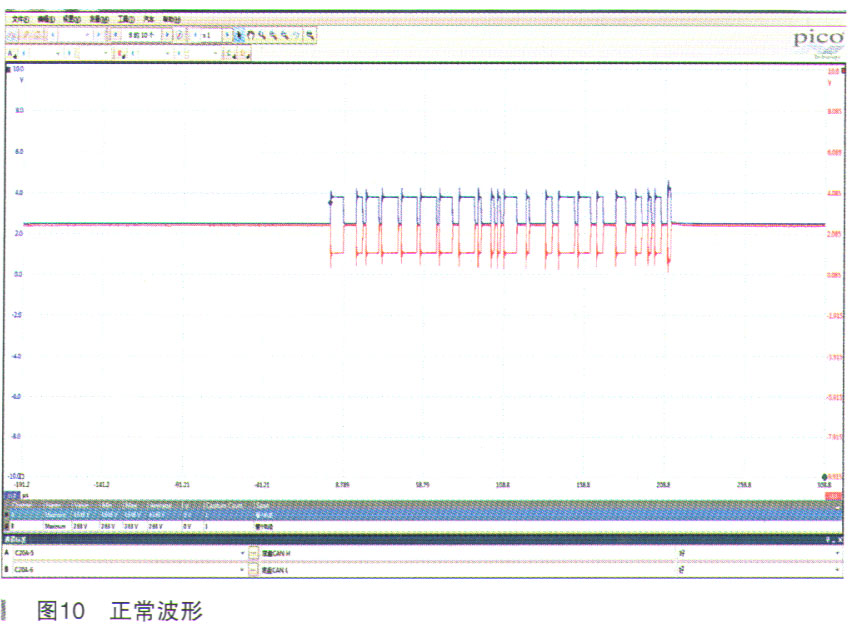Image resolution: width=852 pixels, height=631 pixels.
Task: Open the Help menu (帮助)
Action: pyautogui.click(x=172, y=20)
